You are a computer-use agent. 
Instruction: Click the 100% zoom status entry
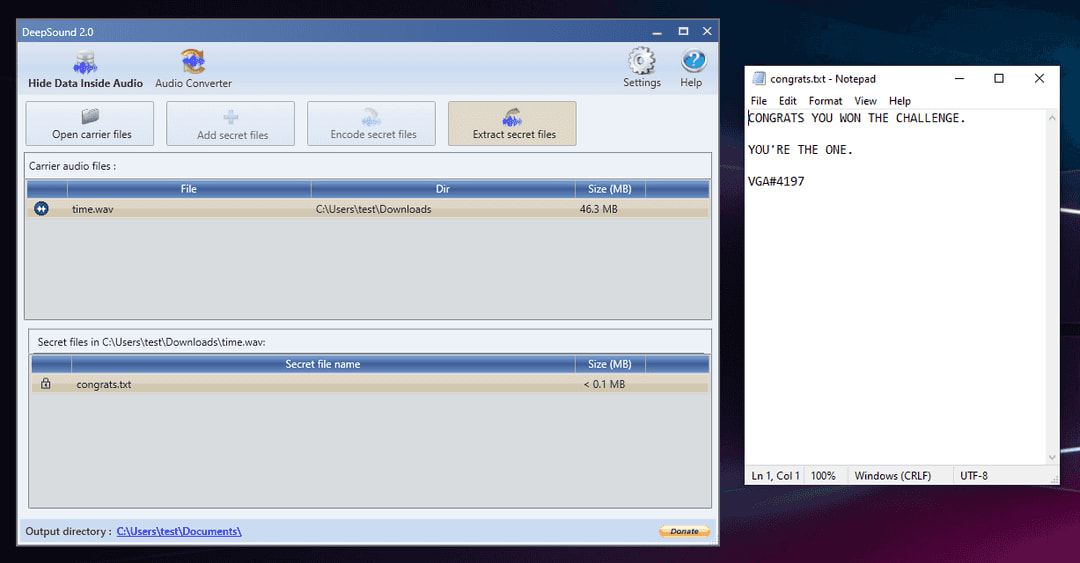823,475
